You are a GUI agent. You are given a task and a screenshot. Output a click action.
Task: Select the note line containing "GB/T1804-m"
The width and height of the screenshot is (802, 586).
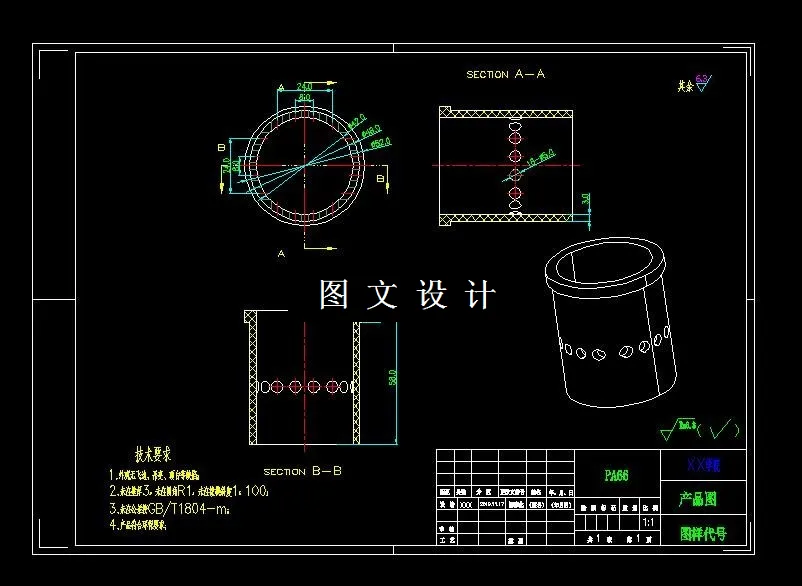tap(170, 509)
